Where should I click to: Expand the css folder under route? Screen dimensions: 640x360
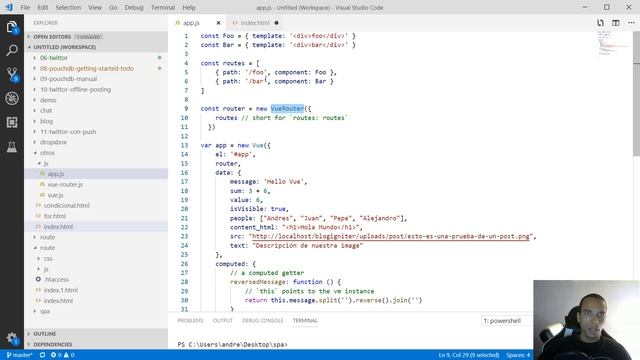[96, 258]
